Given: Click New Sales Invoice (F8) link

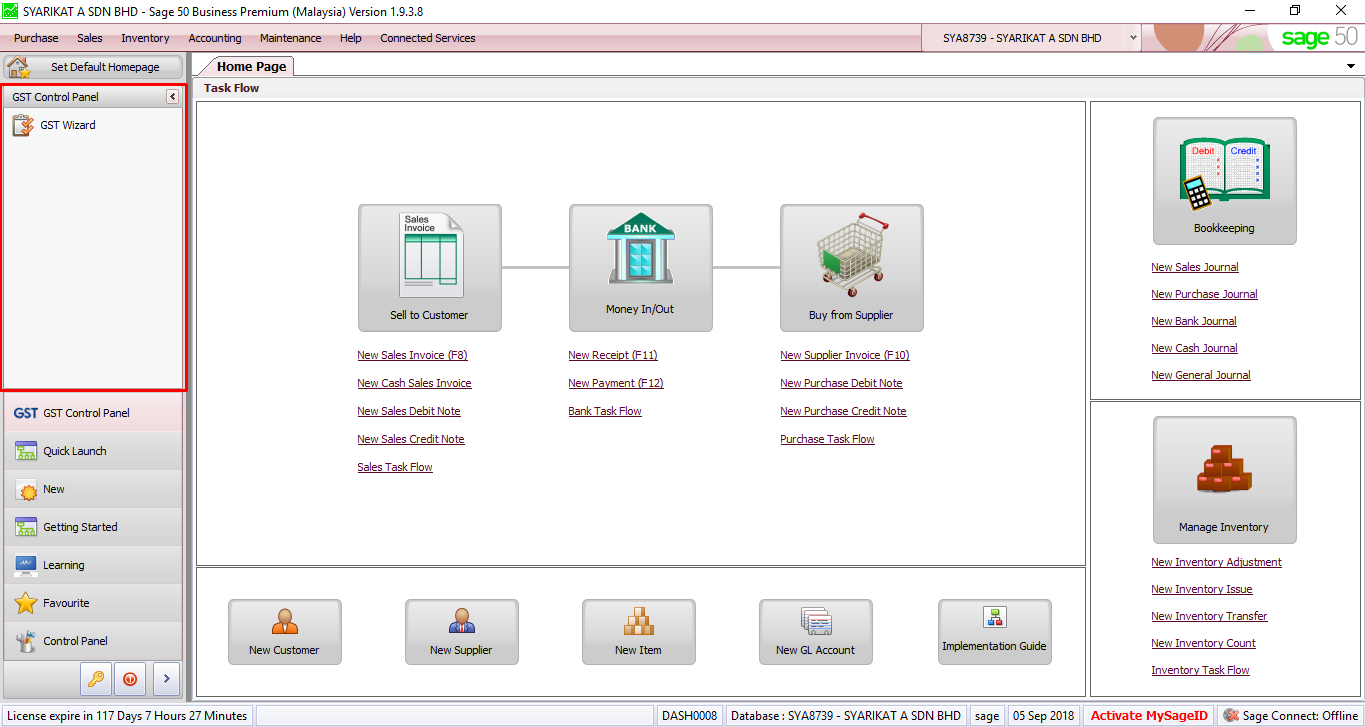Looking at the screenshot, I should click(x=412, y=355).
